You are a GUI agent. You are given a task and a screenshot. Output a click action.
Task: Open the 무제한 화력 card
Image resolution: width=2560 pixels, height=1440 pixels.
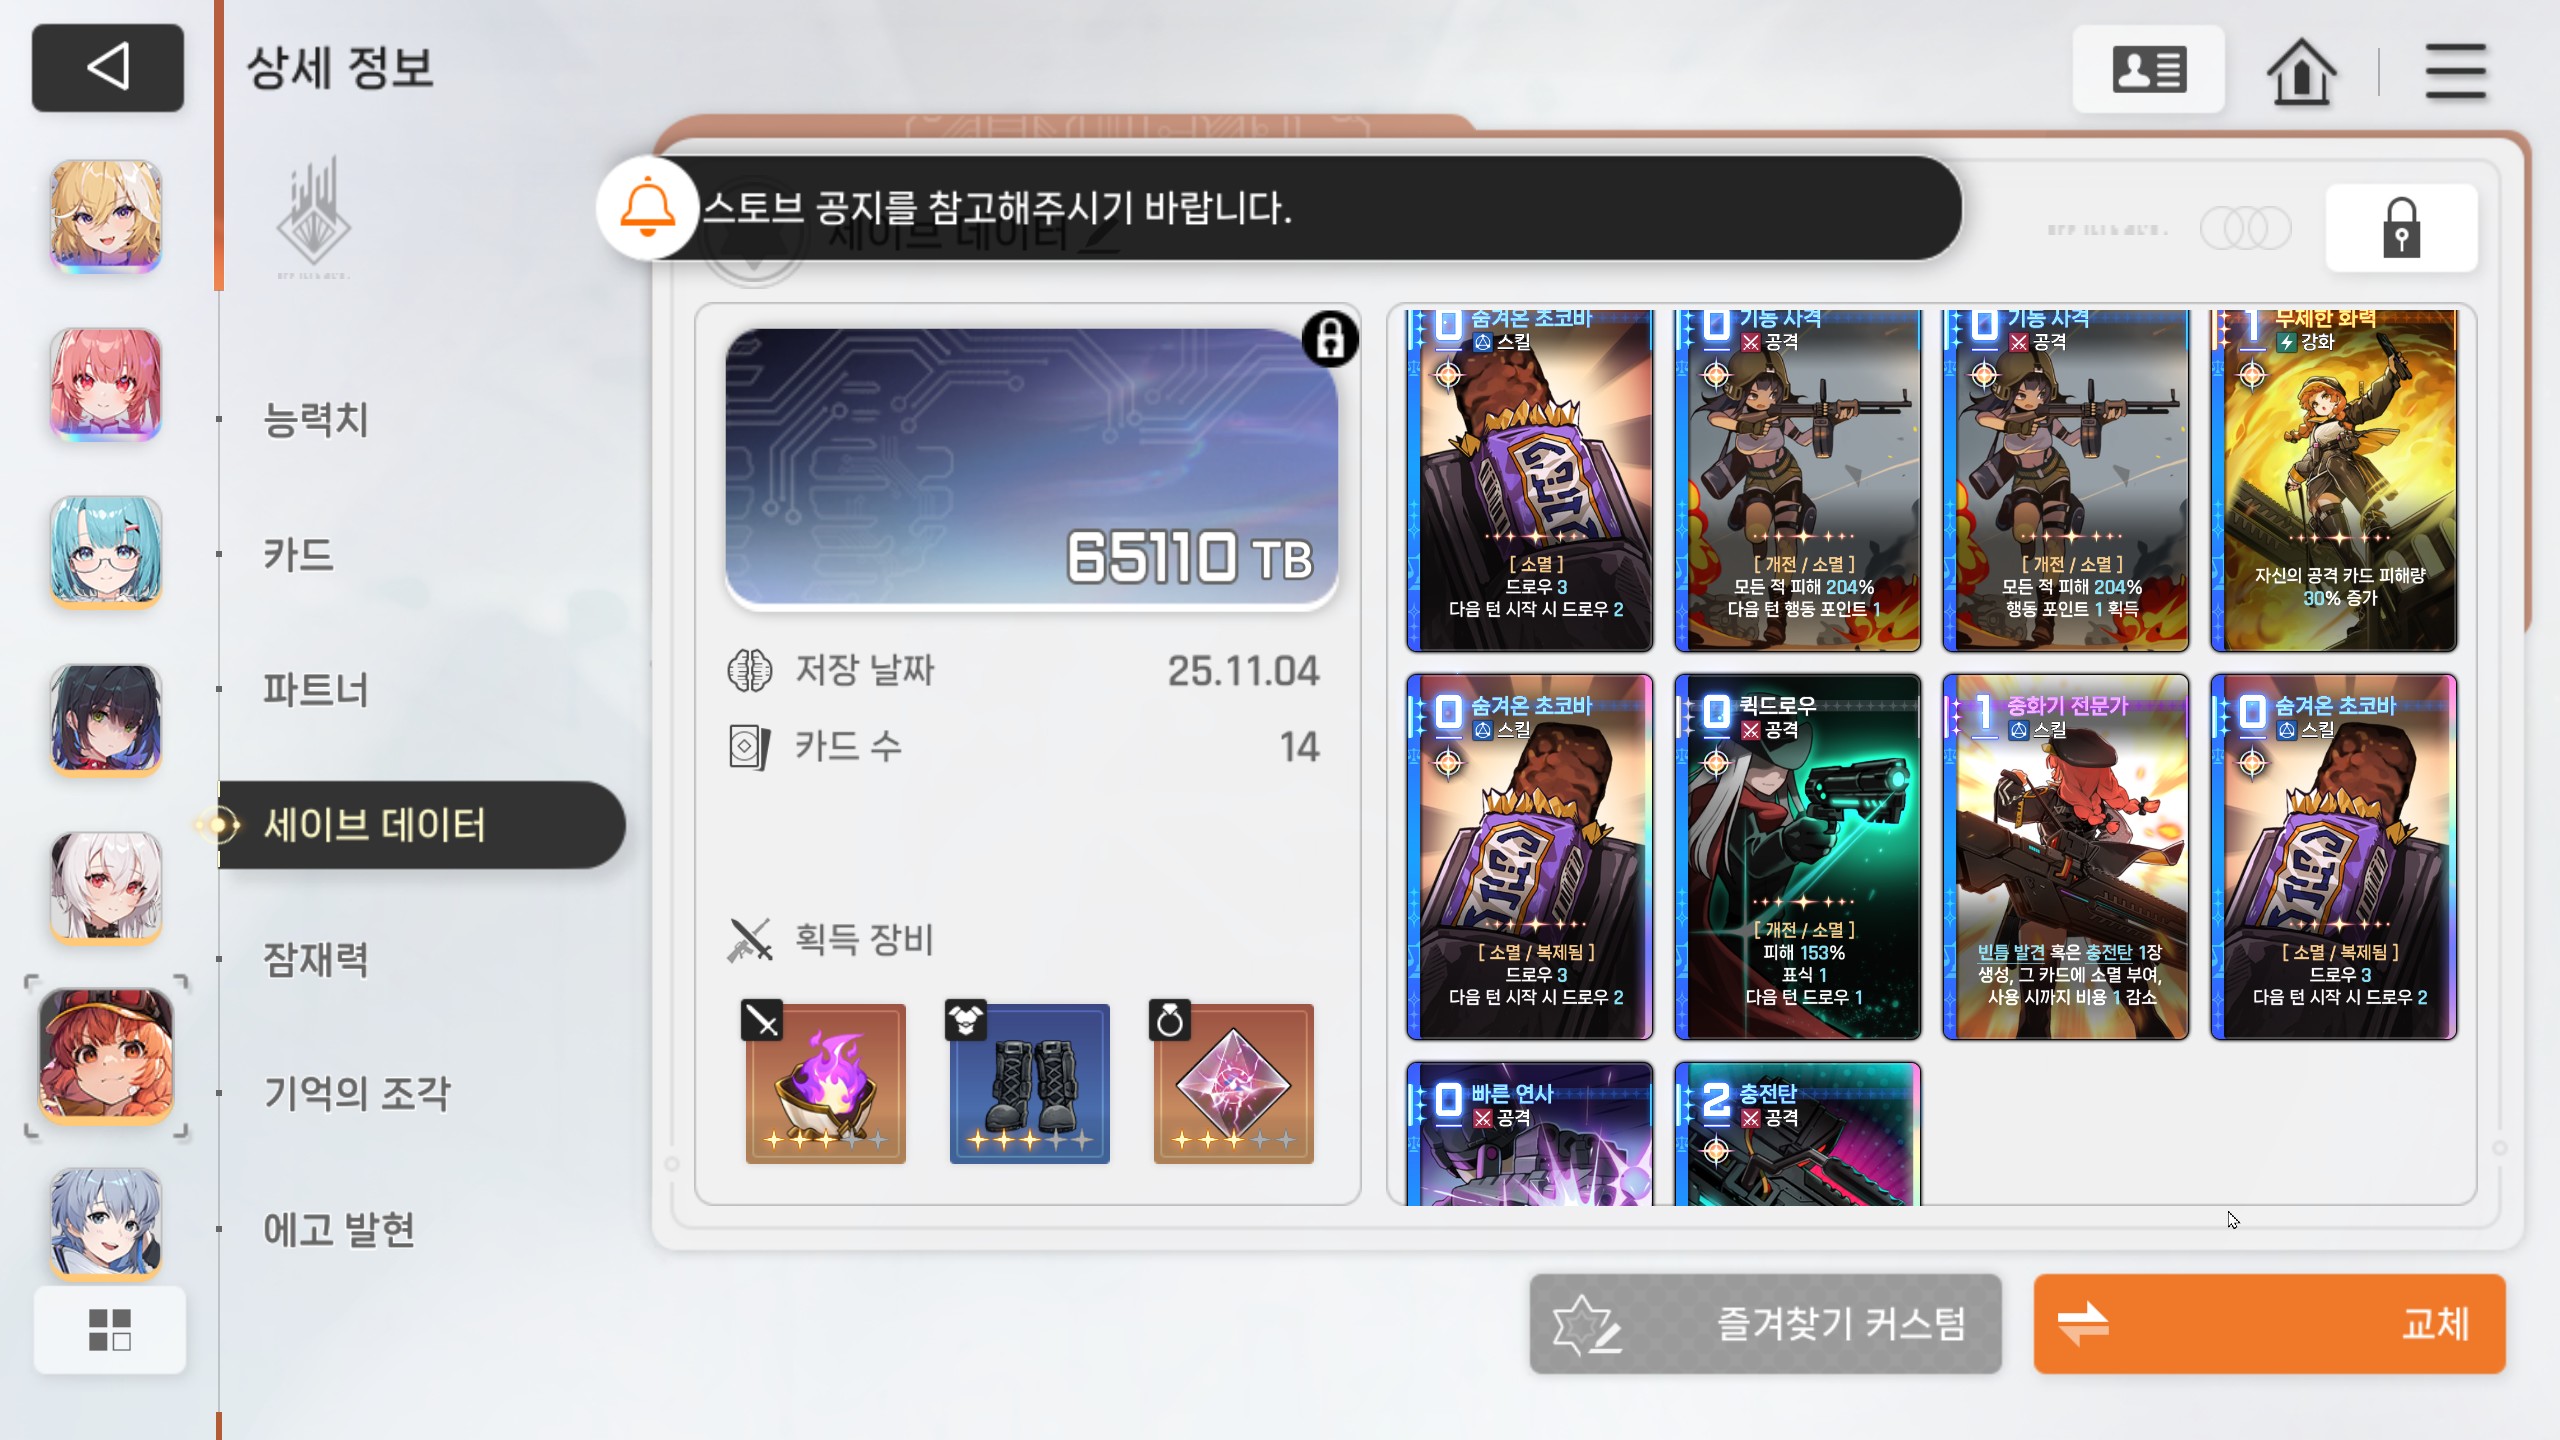(x=2333, y=481)
